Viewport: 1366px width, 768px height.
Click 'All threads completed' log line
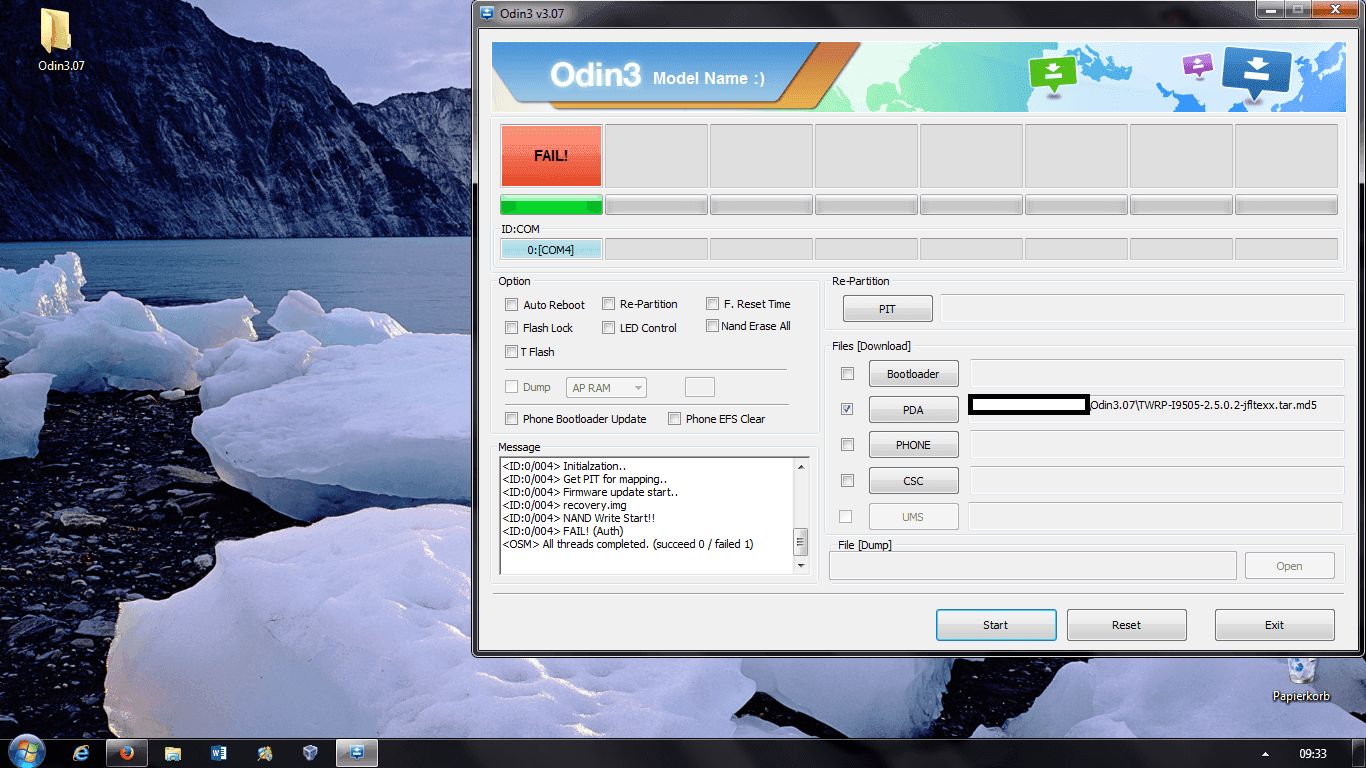click(x=627, y=544)
